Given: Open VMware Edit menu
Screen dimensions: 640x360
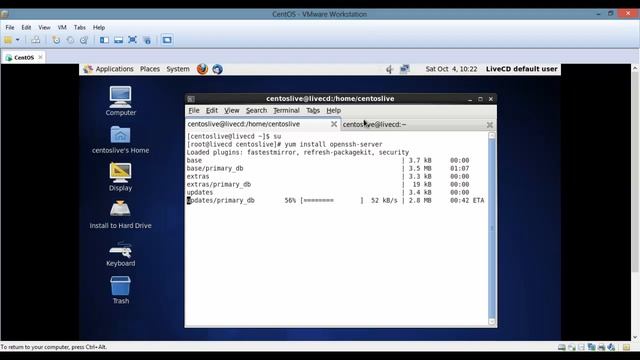Looking at the screenshot, I should pos(26,27).
